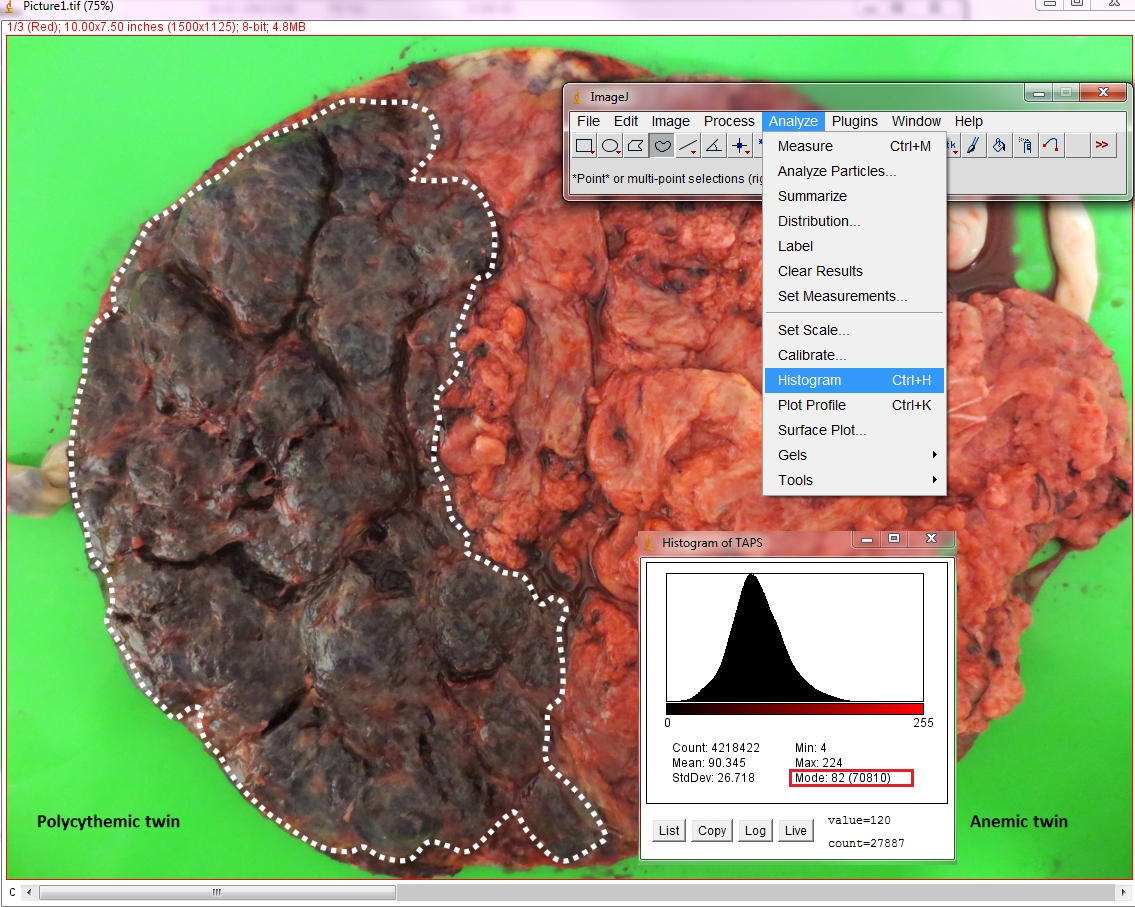Select the Spray Can tool
The image size is (1135, 907).
click(1024, 146)
